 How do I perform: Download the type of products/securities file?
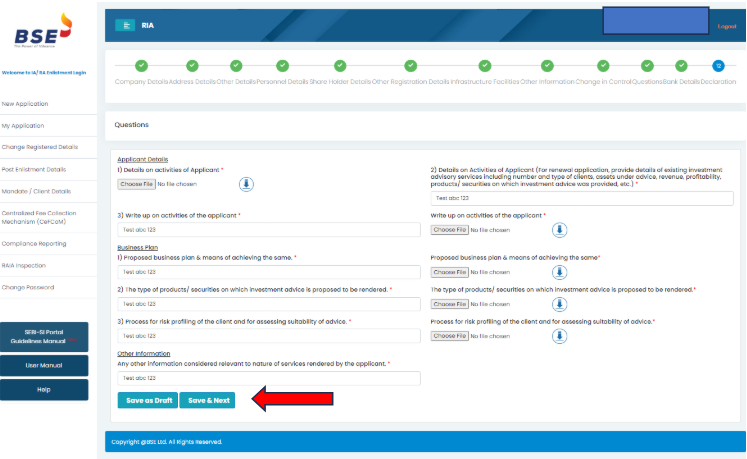tap(560, 304)
